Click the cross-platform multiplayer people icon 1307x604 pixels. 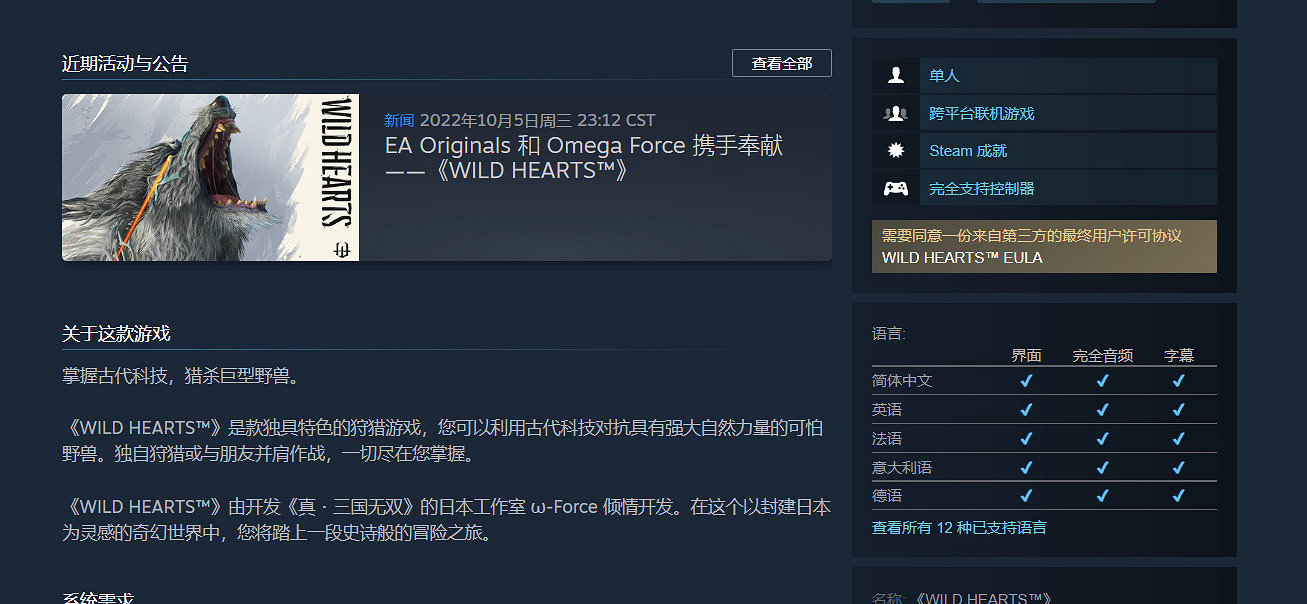pos(895,113)
